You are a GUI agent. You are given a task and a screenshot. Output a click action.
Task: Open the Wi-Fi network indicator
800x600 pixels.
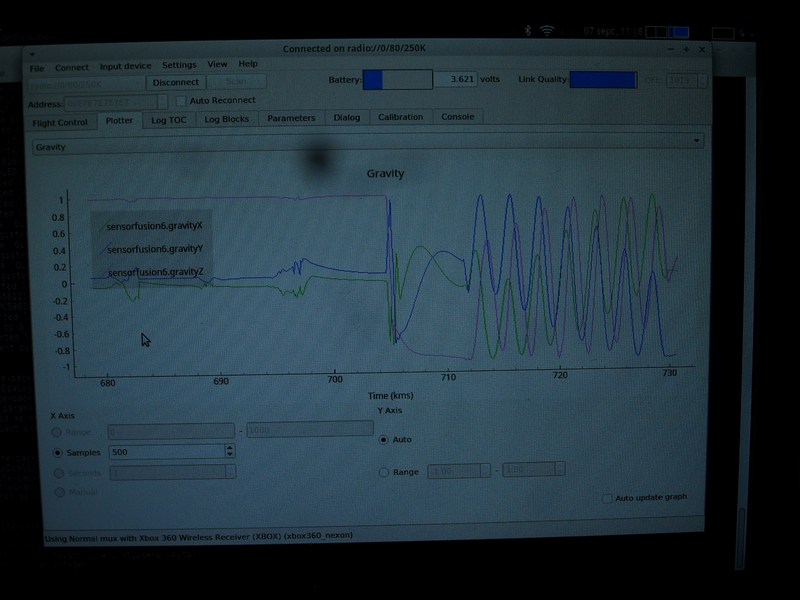(x=547, y=31)
